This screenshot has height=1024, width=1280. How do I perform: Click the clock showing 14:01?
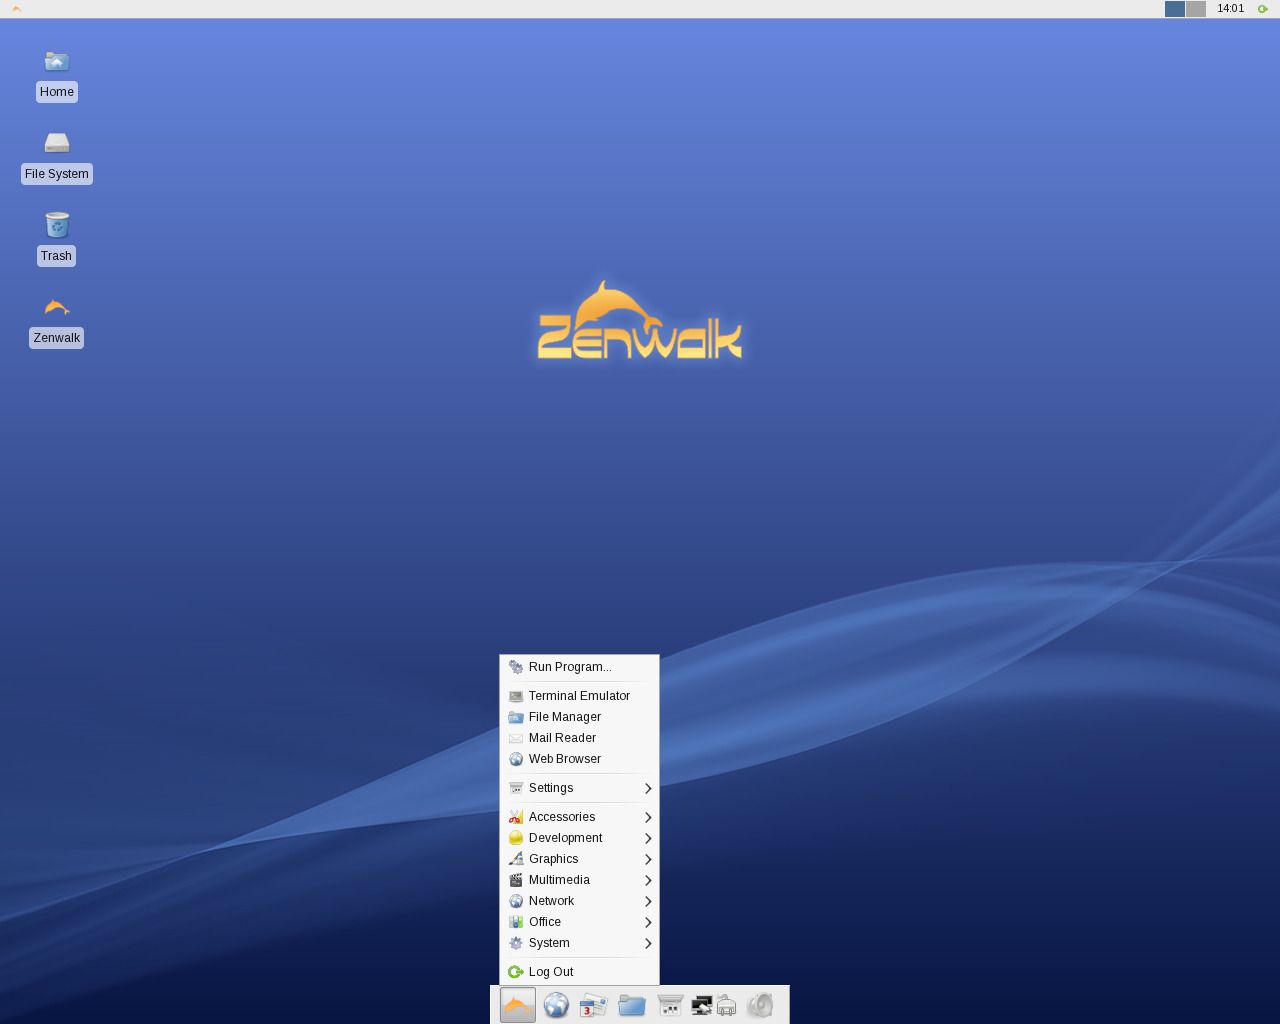[1229, 8]
